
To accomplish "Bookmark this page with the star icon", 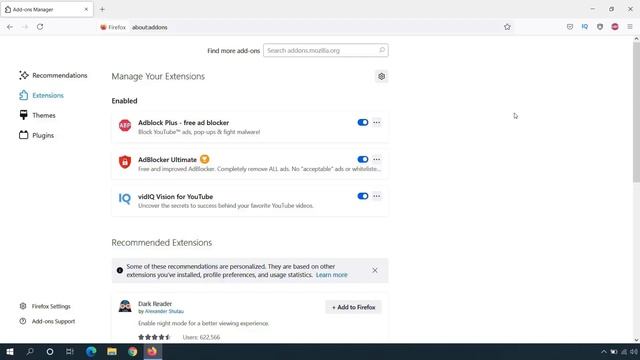I will tap(507, 27).
